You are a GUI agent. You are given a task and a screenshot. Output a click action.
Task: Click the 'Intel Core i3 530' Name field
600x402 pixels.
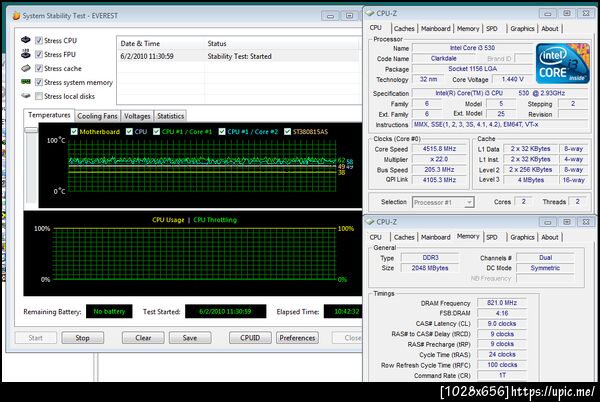coord(472,48)
